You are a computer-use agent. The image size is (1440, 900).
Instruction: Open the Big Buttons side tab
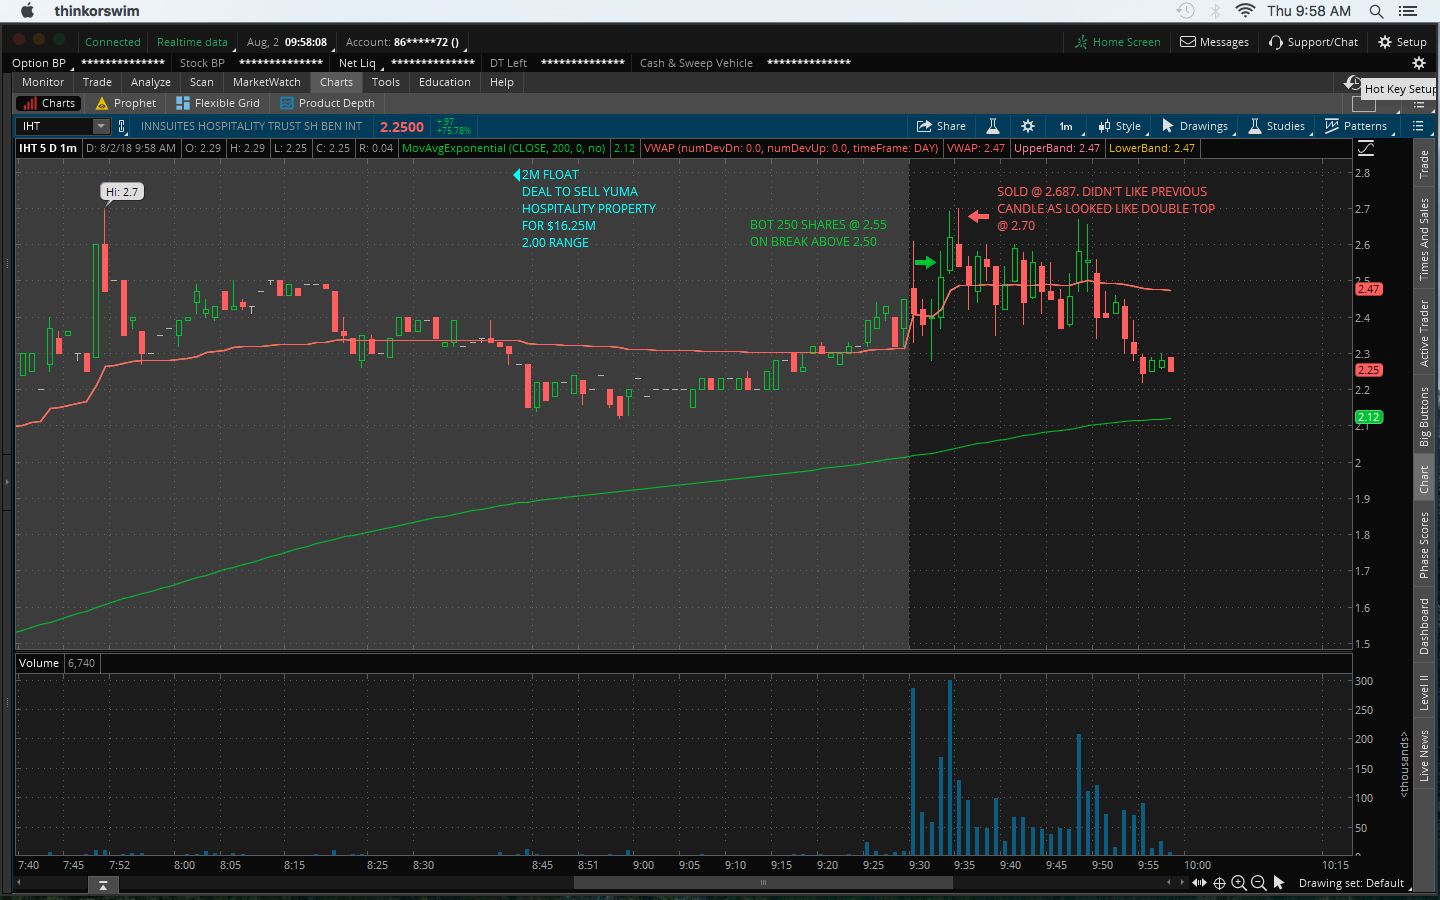pos(1424,416)
